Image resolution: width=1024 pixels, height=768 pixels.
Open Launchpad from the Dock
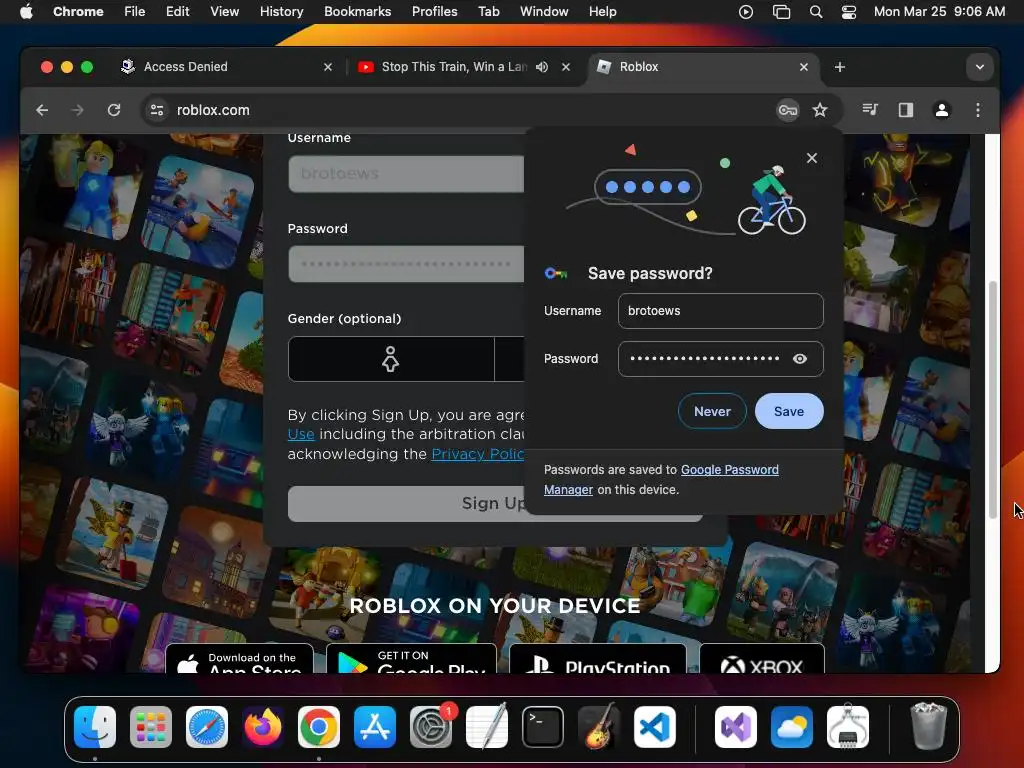point(151,727)
